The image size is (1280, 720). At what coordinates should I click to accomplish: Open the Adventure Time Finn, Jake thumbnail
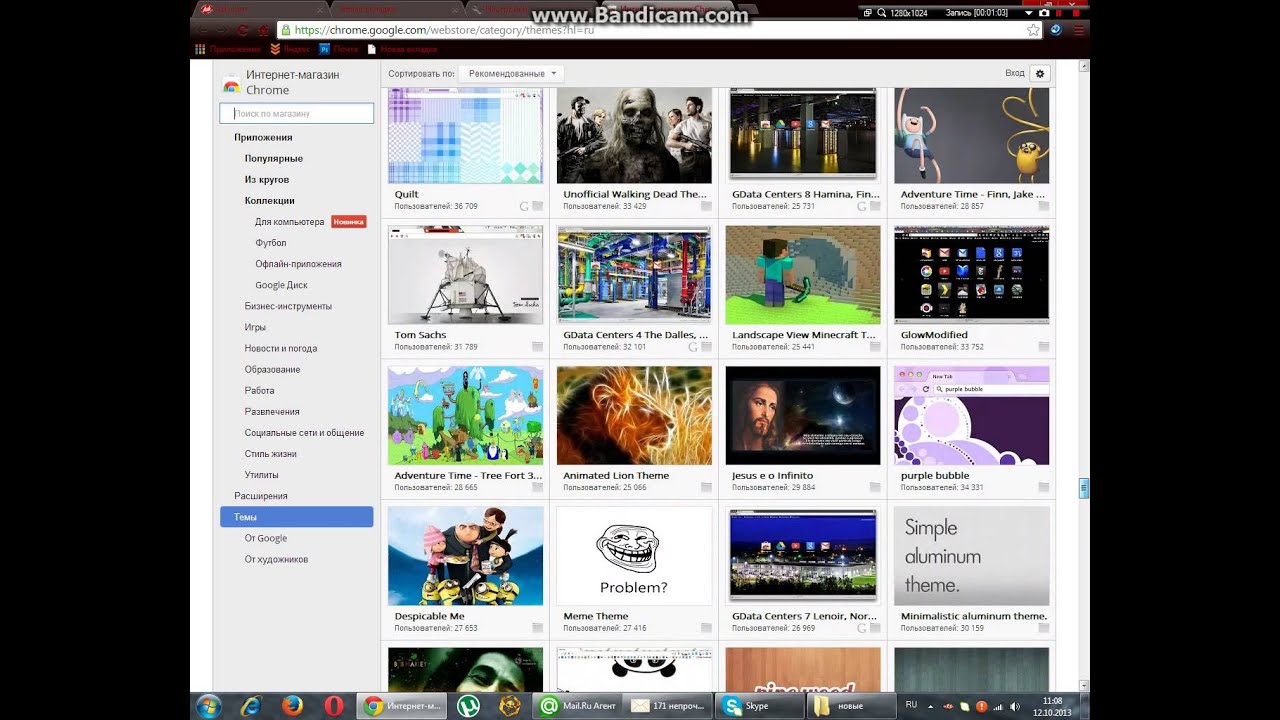pyautogui.click(x=971, y=135)
